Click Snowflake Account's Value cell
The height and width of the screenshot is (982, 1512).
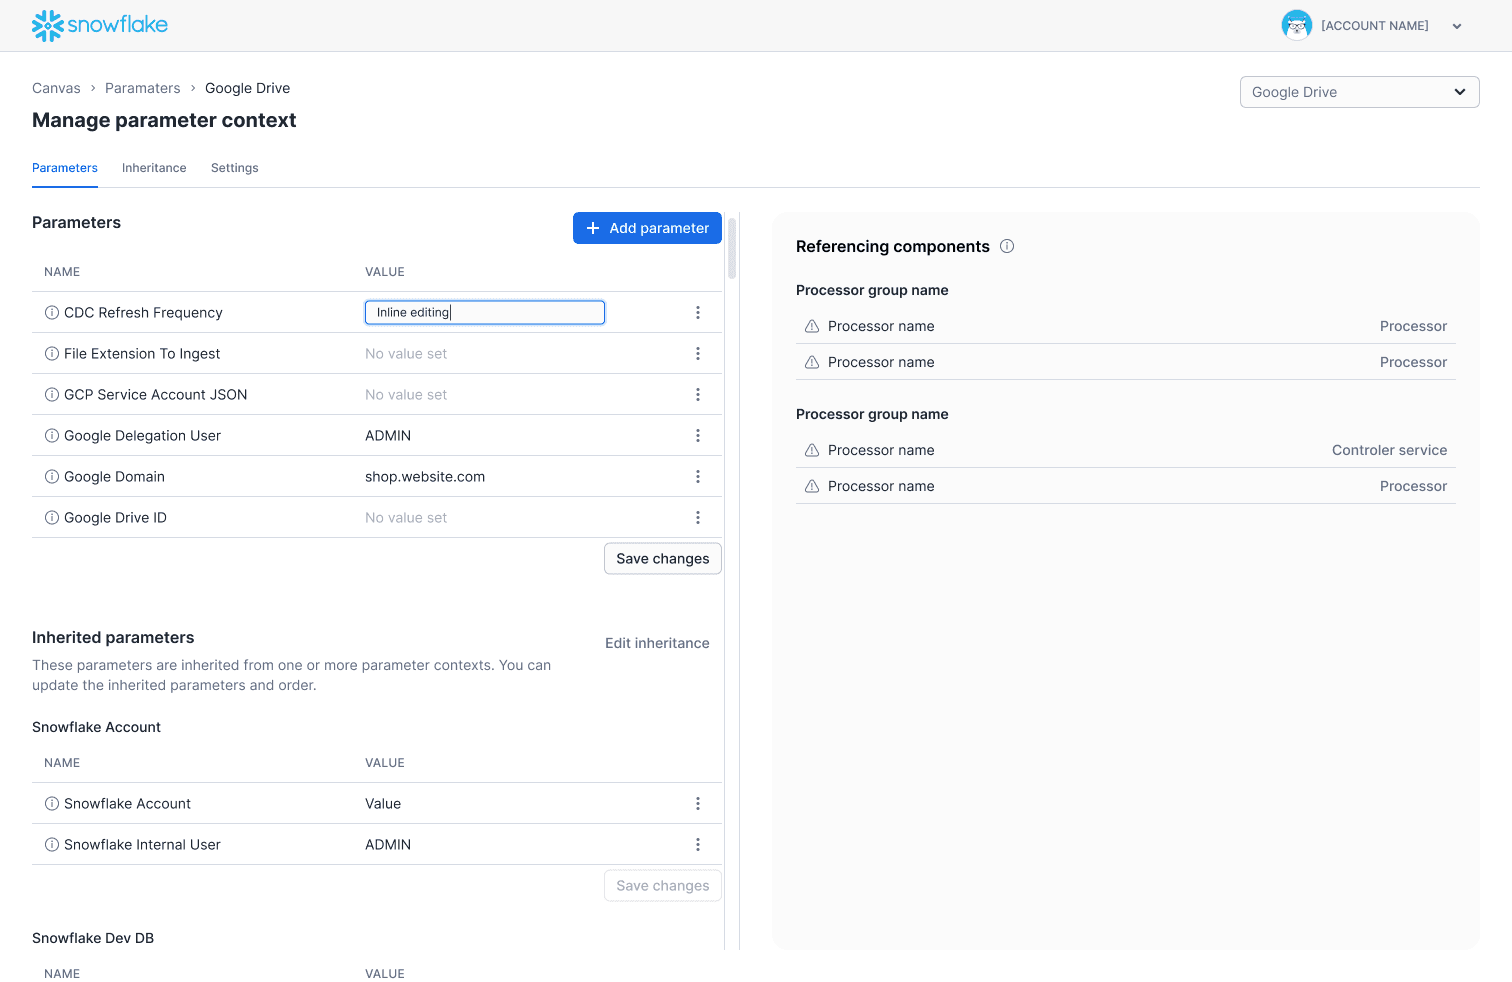[383, 804]
